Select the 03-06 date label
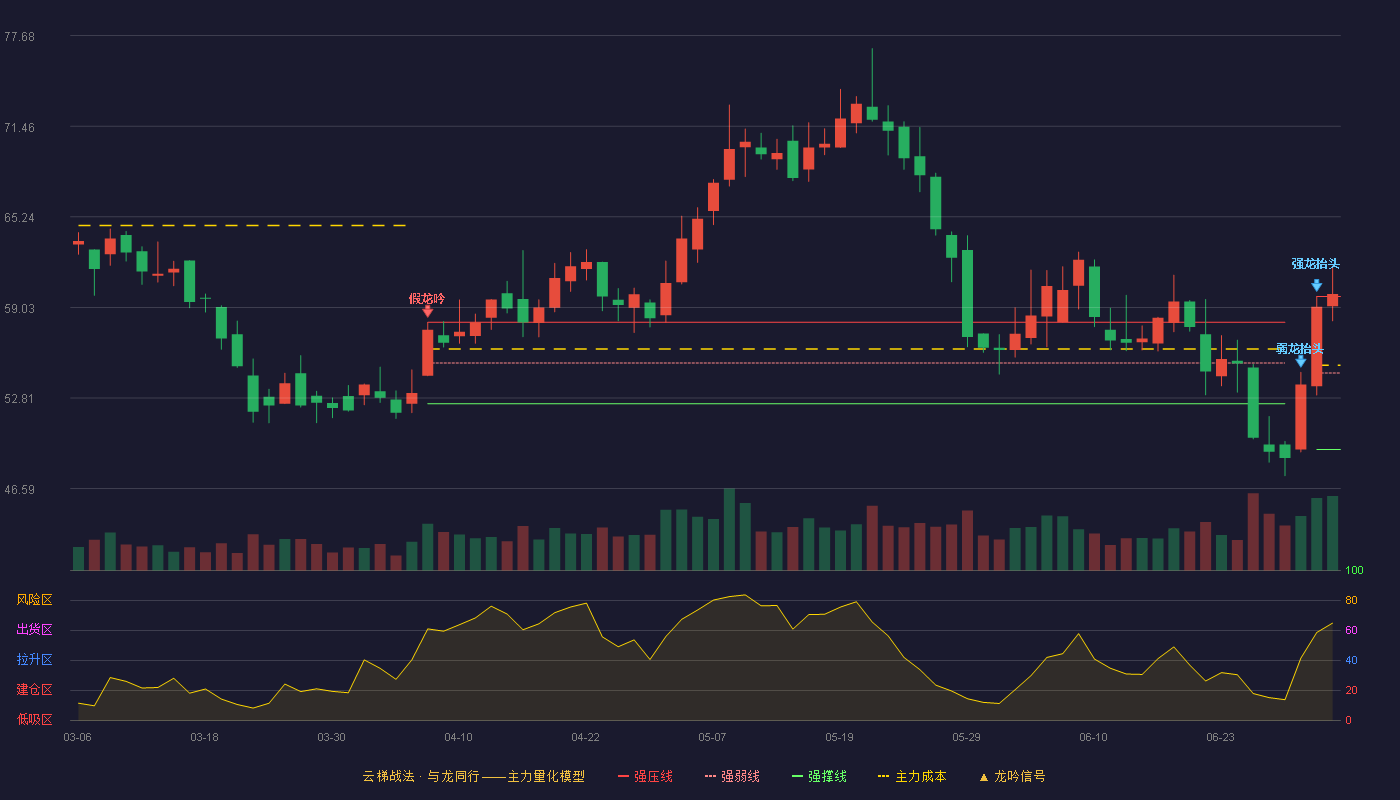Screen dimensions: 1400x800 77,737
